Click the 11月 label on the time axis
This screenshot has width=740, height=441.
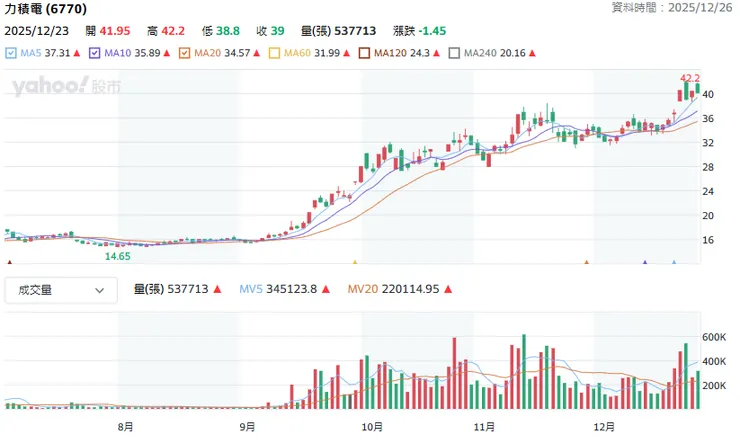coord(484,427)
